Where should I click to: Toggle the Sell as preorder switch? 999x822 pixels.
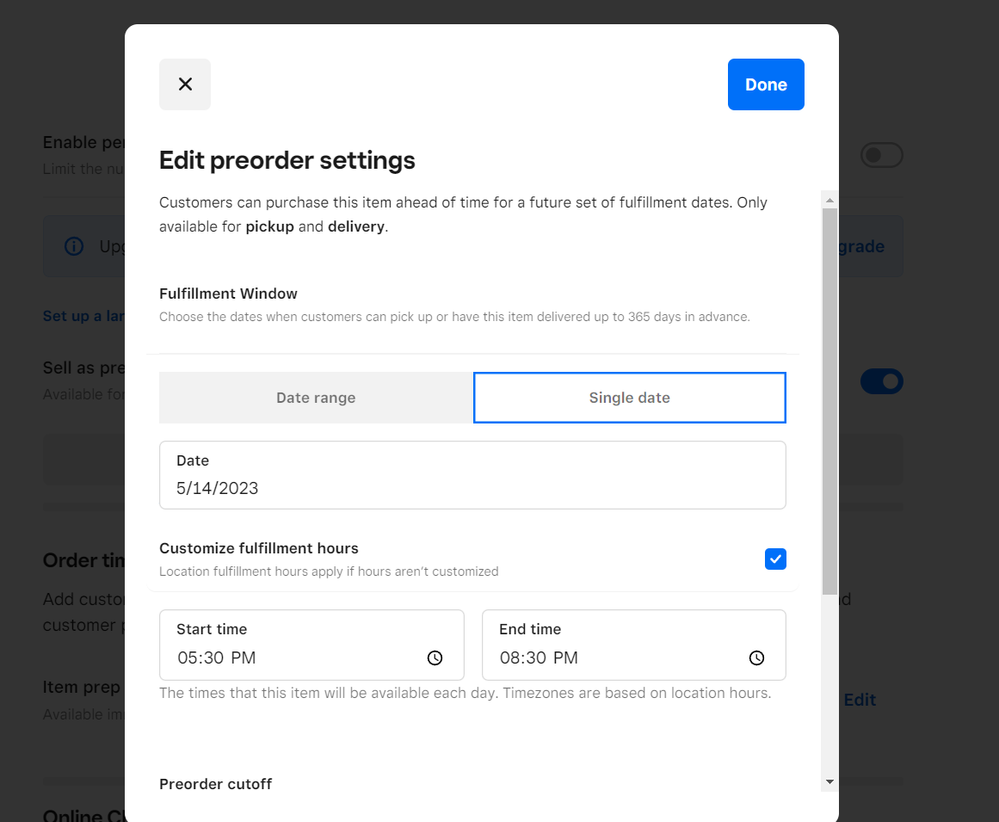point(882,381)
